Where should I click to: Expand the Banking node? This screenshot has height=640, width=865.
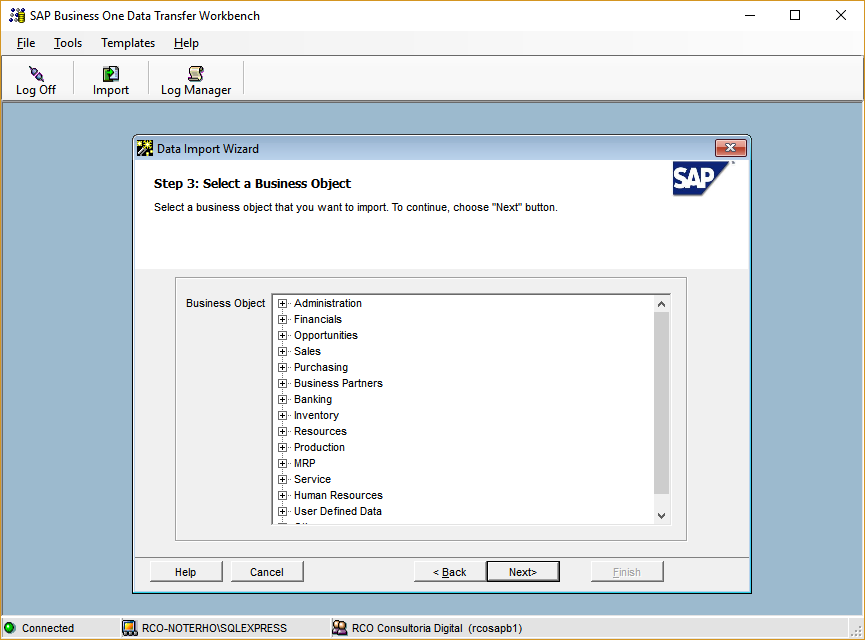(x=282, y=399)
